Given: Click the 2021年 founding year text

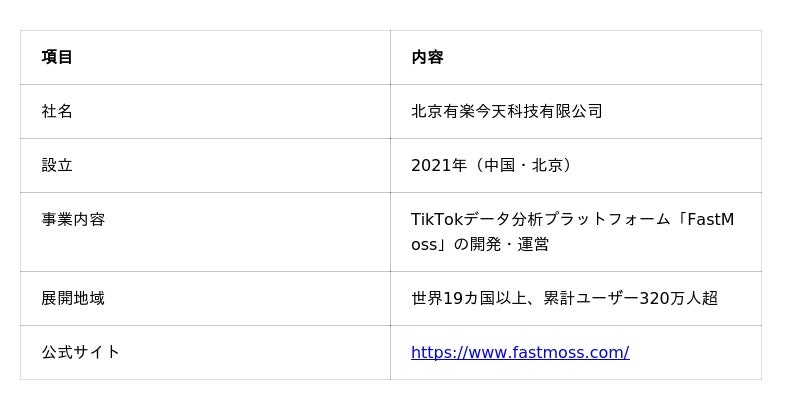Looking at the screenshot, I should 439,165.
